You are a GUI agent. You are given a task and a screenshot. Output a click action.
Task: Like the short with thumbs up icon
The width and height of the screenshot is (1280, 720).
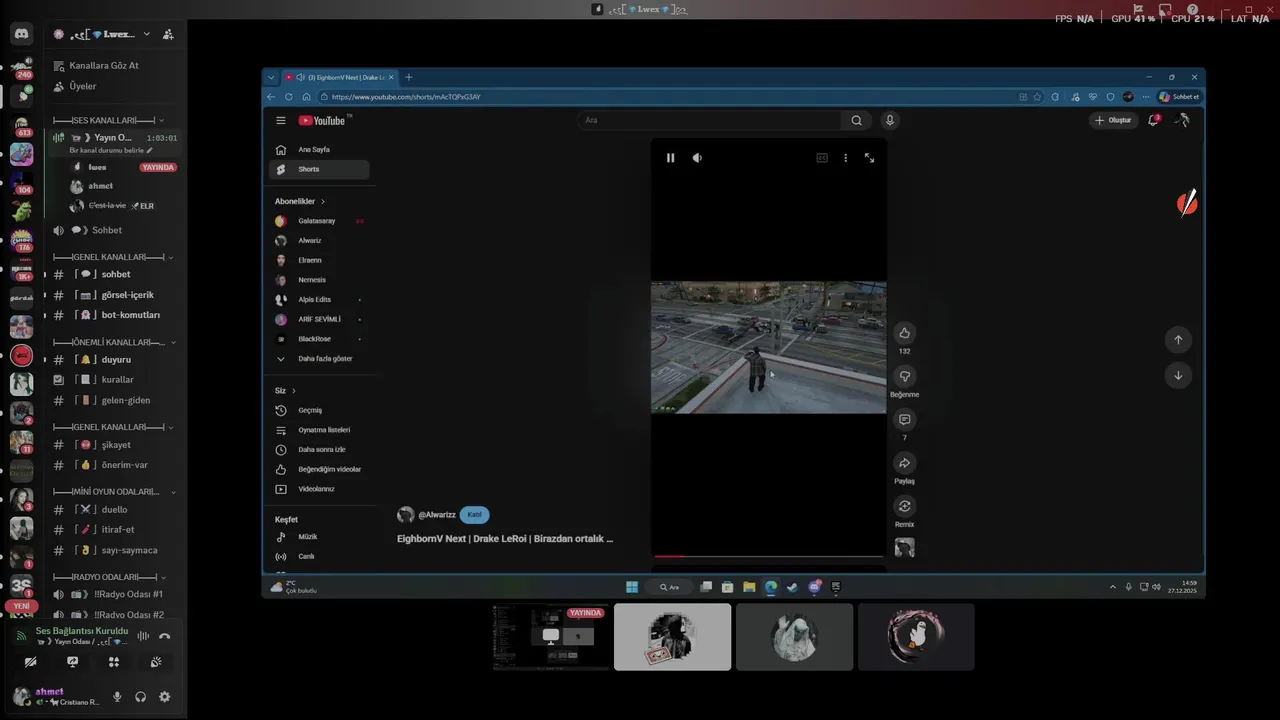[904, 333]
